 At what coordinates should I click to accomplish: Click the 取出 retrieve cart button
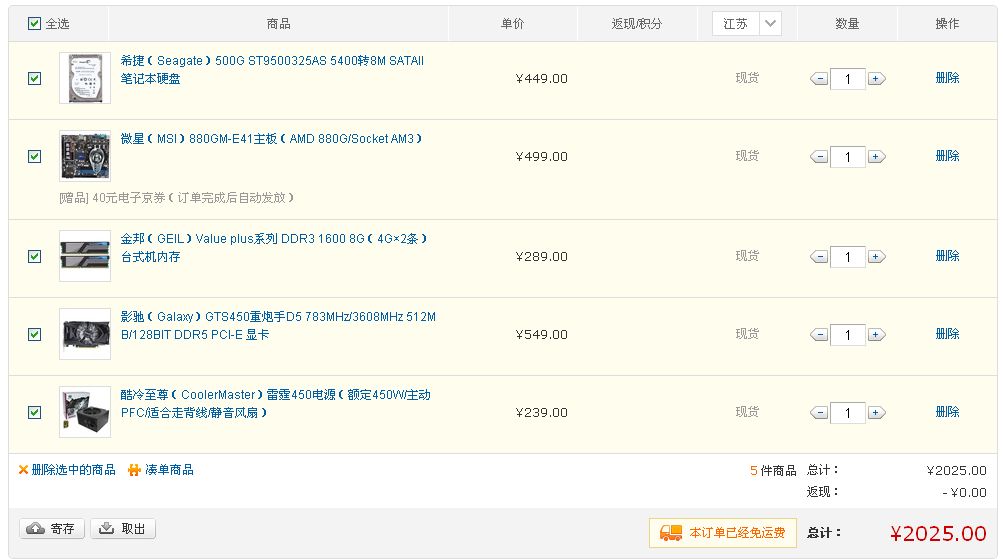pos(123,529)
